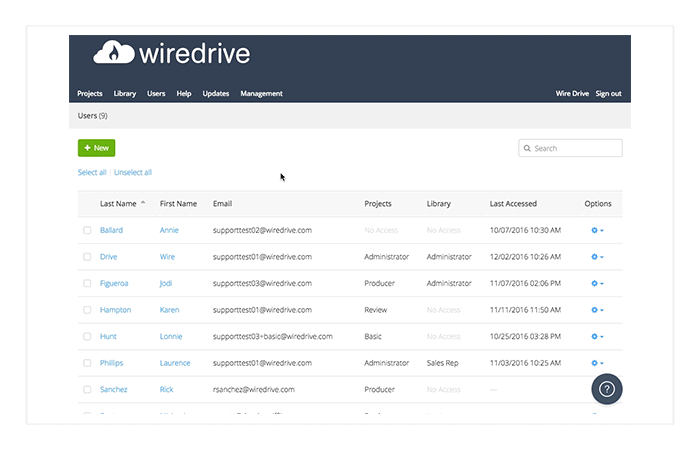700x450 pixels.
Task: Click the magnifier icon in Search box
Action: pos(527,148)
